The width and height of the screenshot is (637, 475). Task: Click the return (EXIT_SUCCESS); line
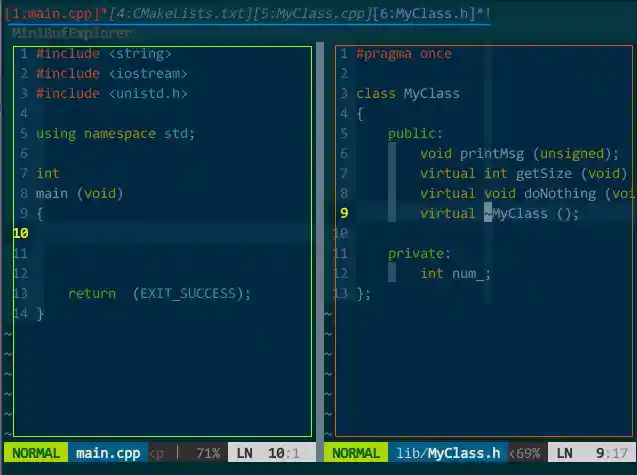tap(159, 293)
